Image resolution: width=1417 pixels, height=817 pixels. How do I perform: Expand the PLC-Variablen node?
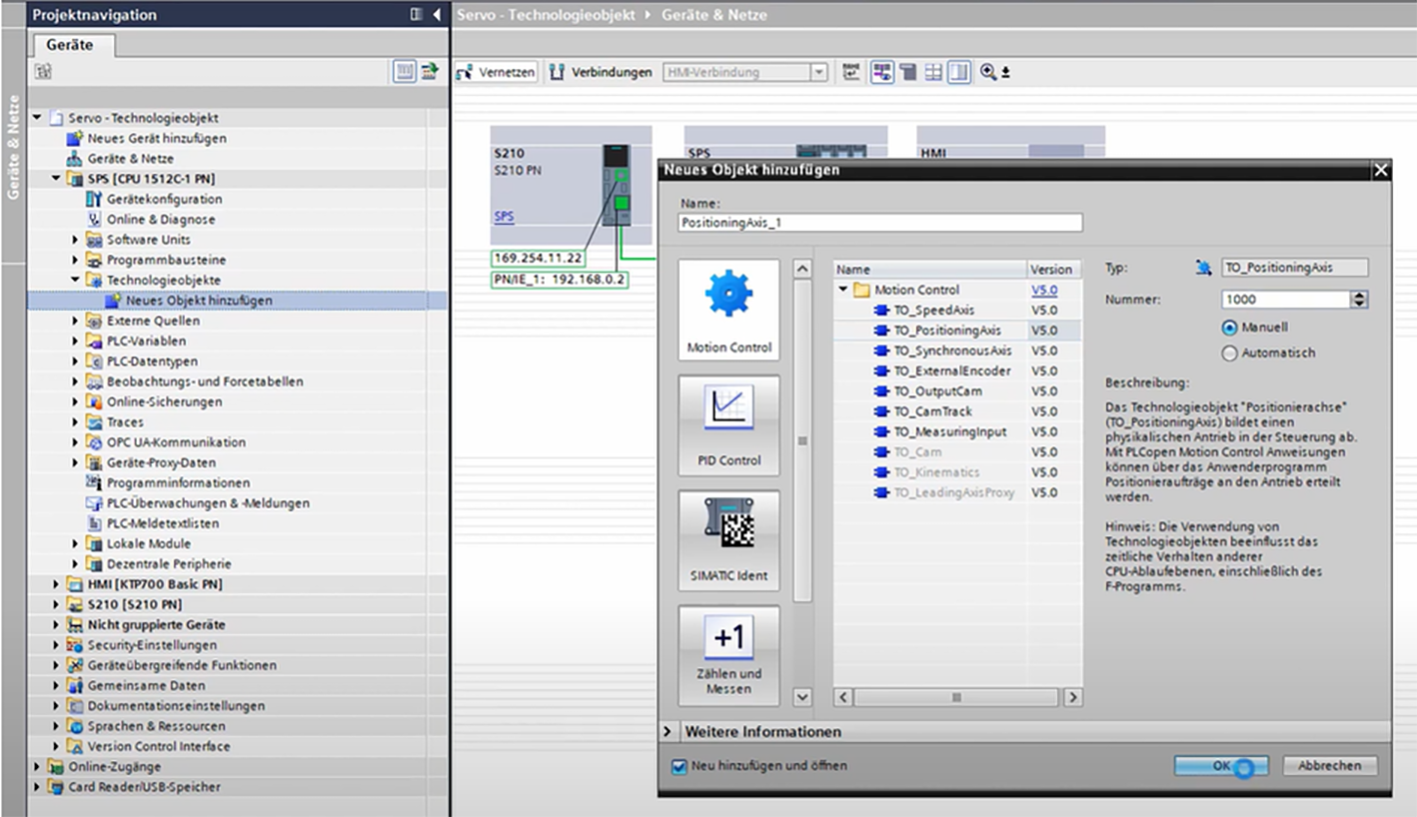[x=76, y=341]
